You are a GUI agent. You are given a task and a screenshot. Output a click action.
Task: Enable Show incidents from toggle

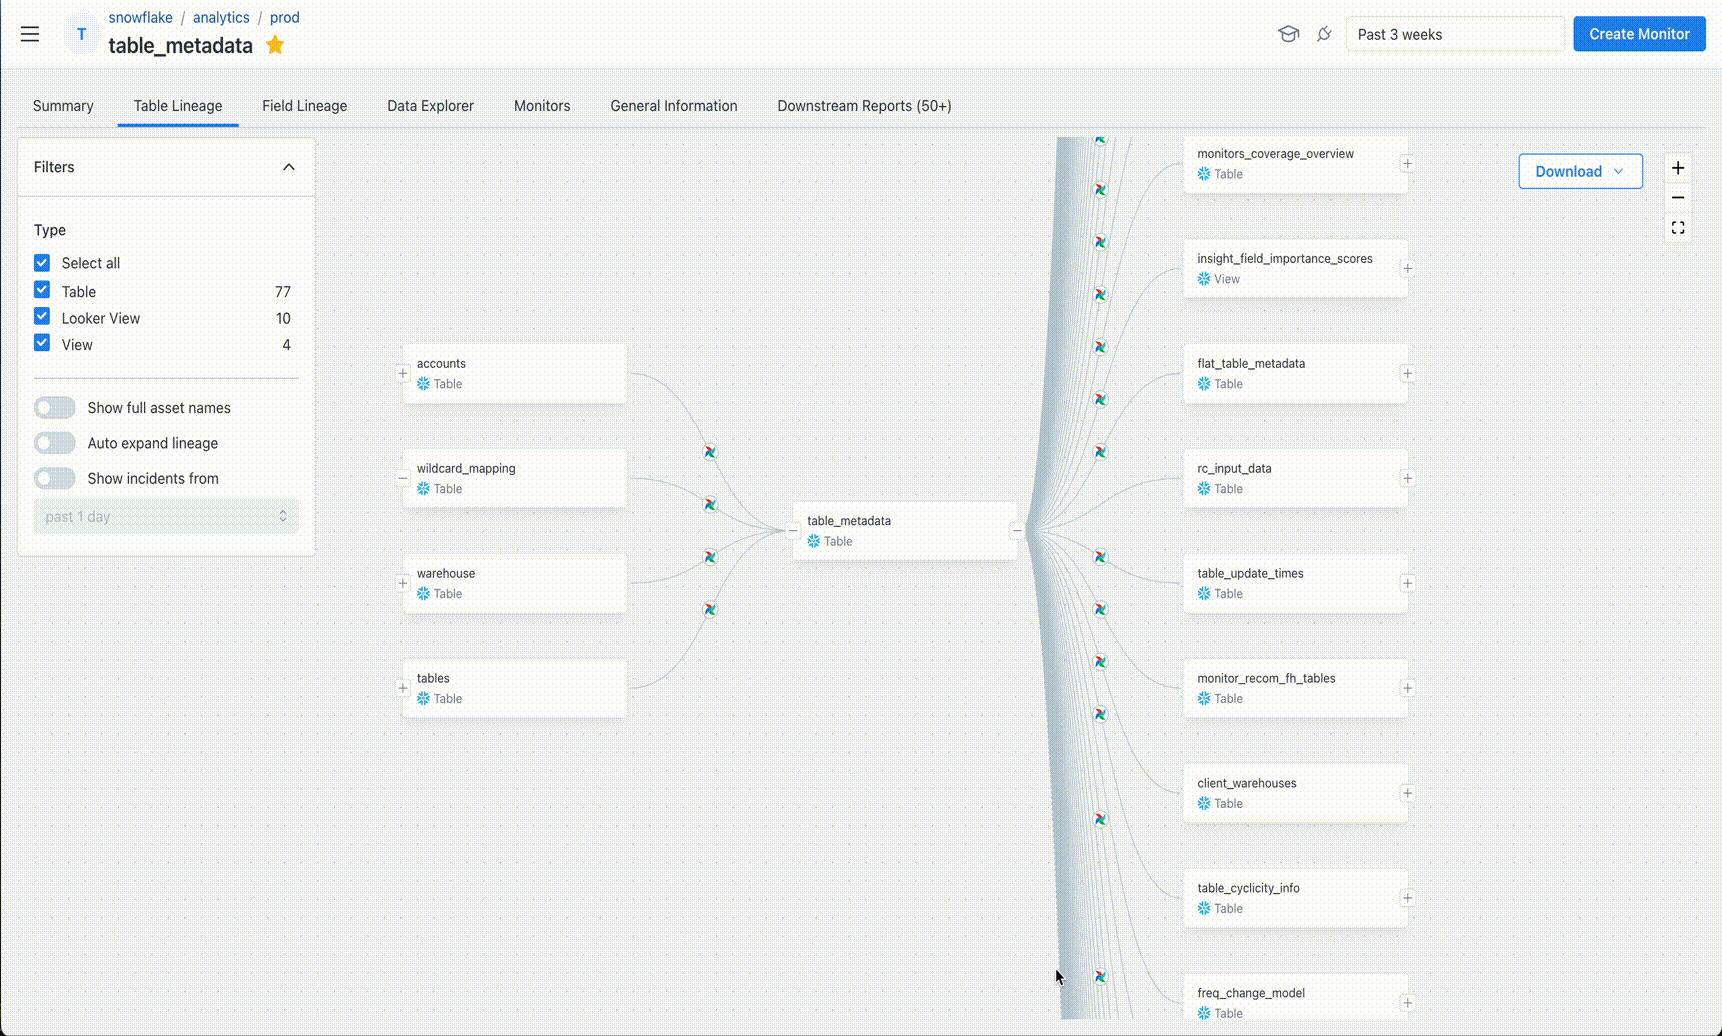(x=54, y=478)
